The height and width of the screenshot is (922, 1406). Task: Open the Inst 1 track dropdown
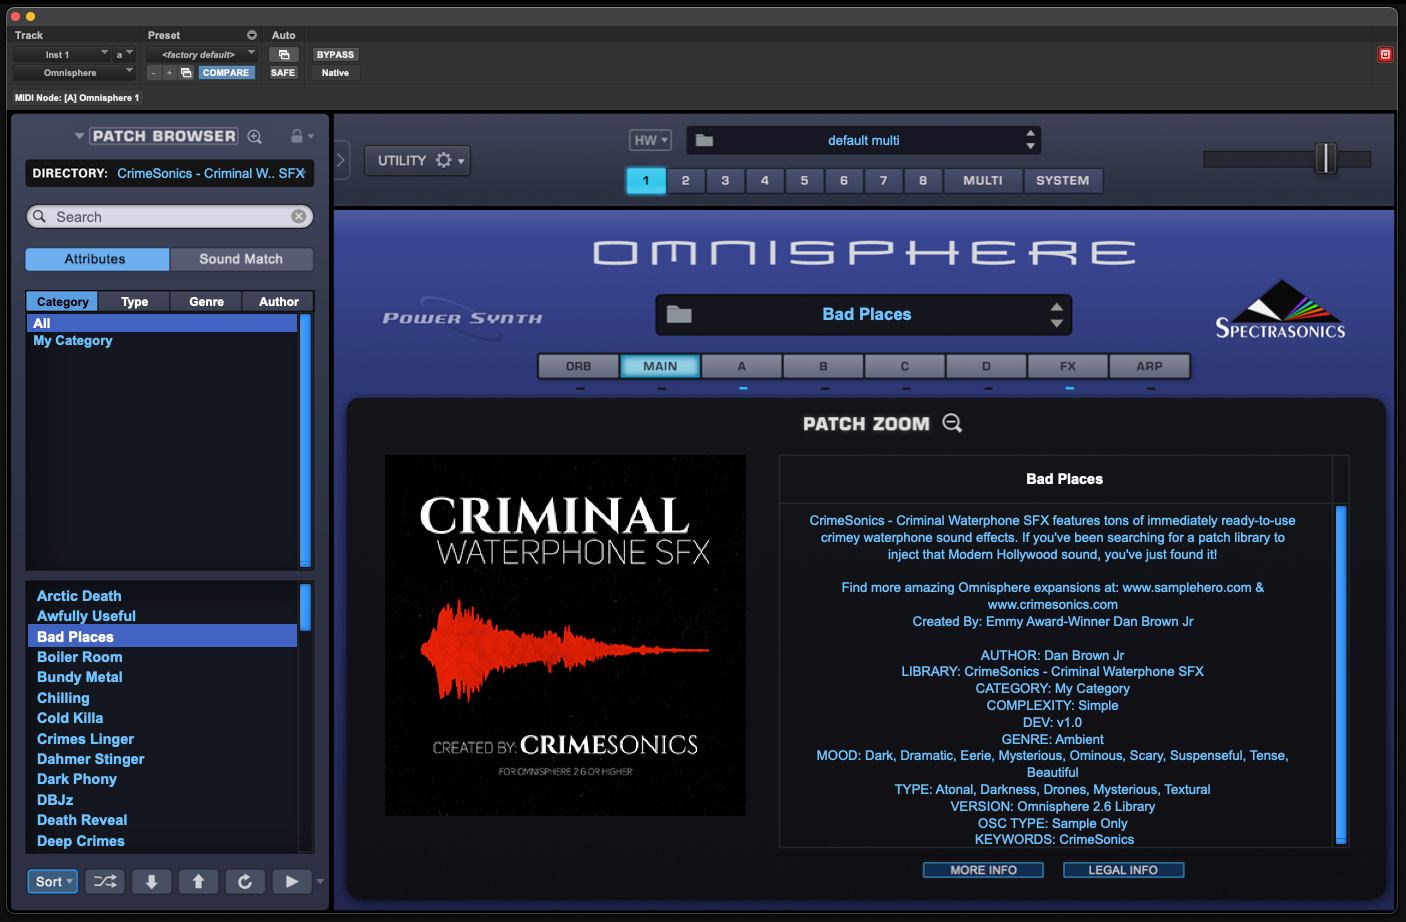[x=62, y=54]
